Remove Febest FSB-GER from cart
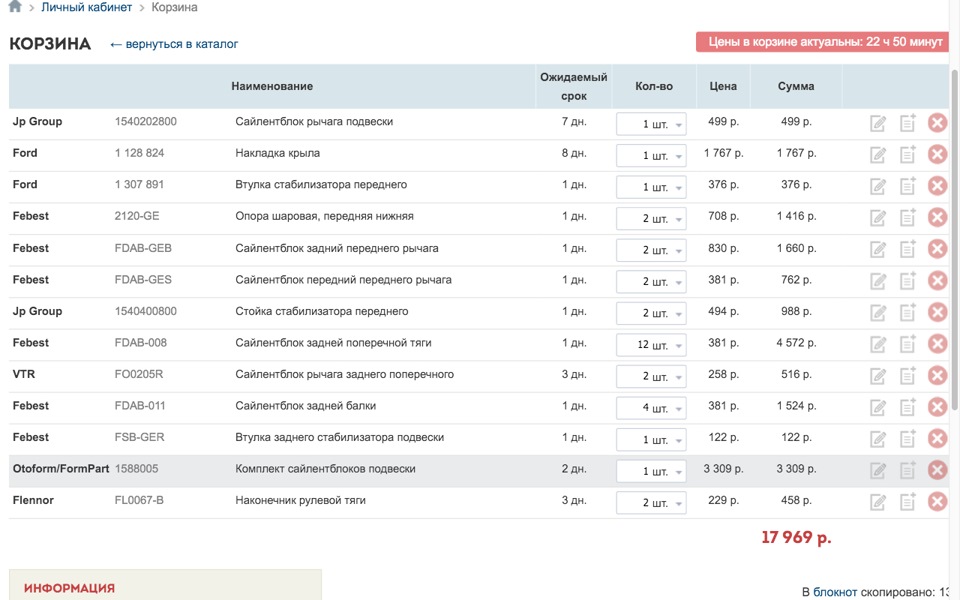Viewport: 960px width, 600px height. tap(937, 438)
